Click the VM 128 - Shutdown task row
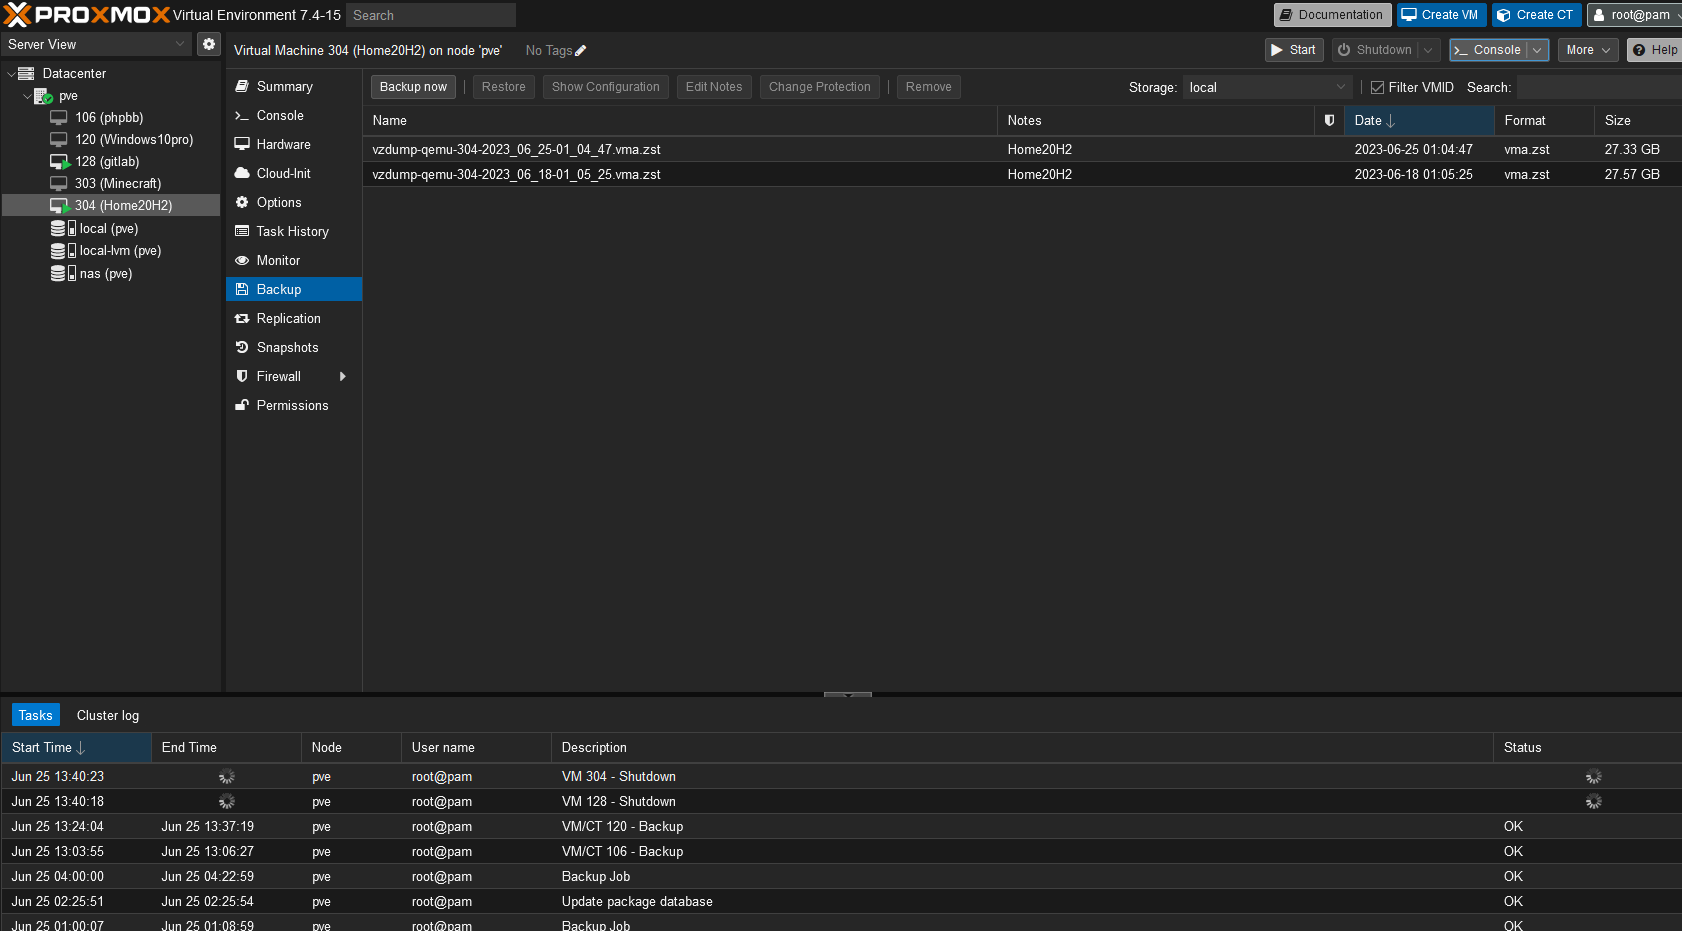 [841, 801]
